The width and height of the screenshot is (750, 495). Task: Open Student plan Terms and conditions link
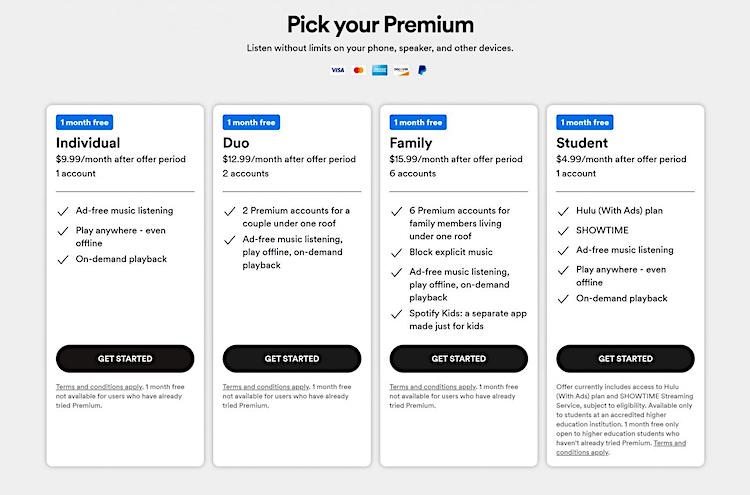tap(621, 448)
